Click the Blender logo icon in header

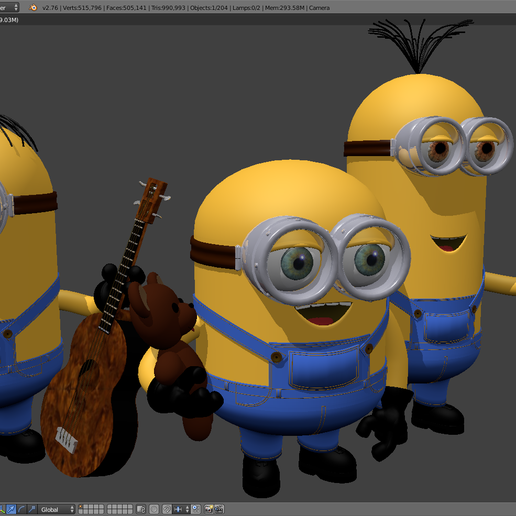(33, 7)
